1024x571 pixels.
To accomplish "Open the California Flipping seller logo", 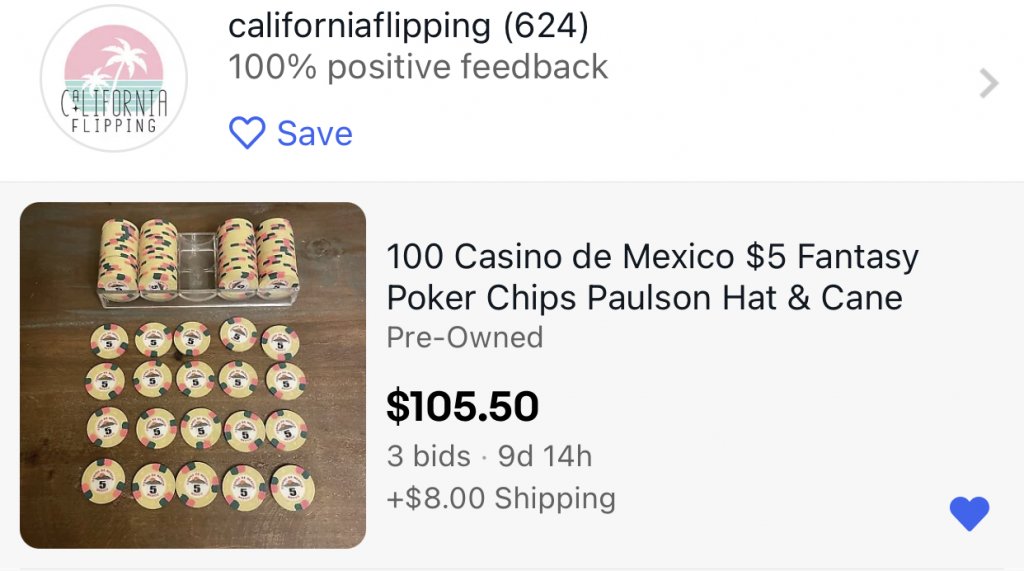I will (x=114, y=78).
